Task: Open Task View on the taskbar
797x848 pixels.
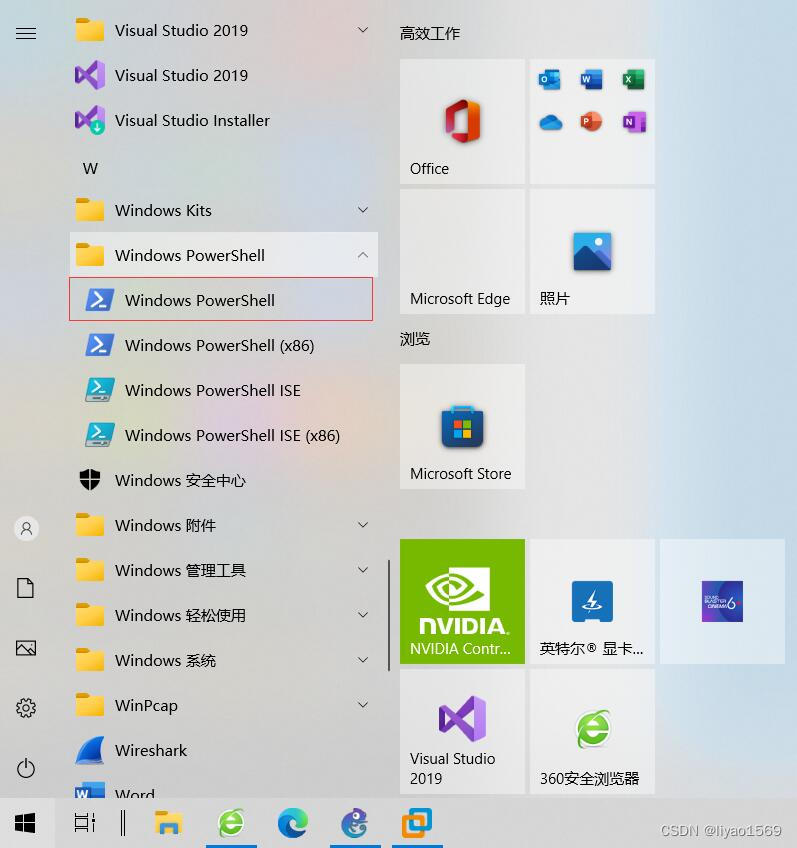Action: [85, 823]
